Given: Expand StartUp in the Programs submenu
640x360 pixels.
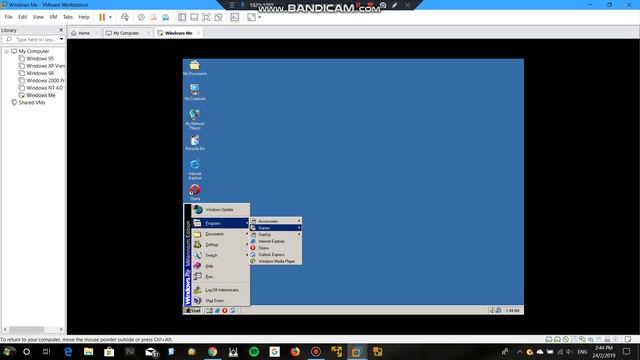Looking at the screenshot, I should click(276, 235).
